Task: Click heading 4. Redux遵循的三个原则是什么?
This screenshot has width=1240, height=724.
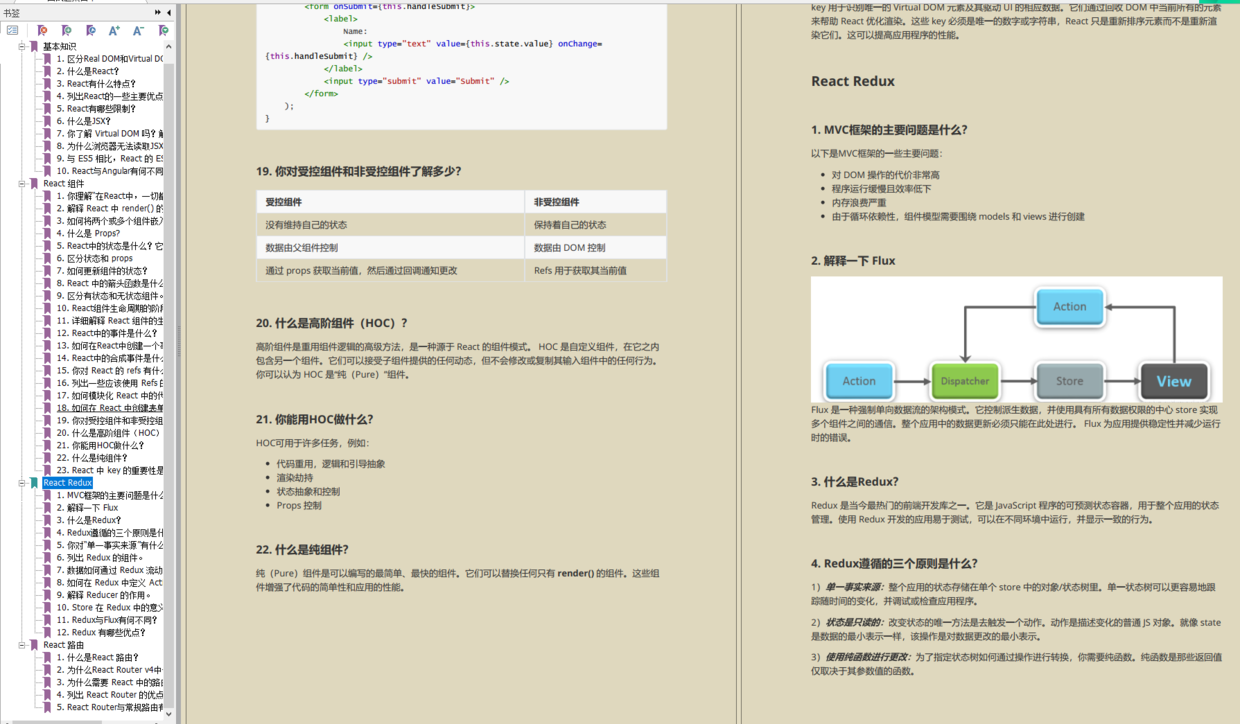Action: (894, 563)
